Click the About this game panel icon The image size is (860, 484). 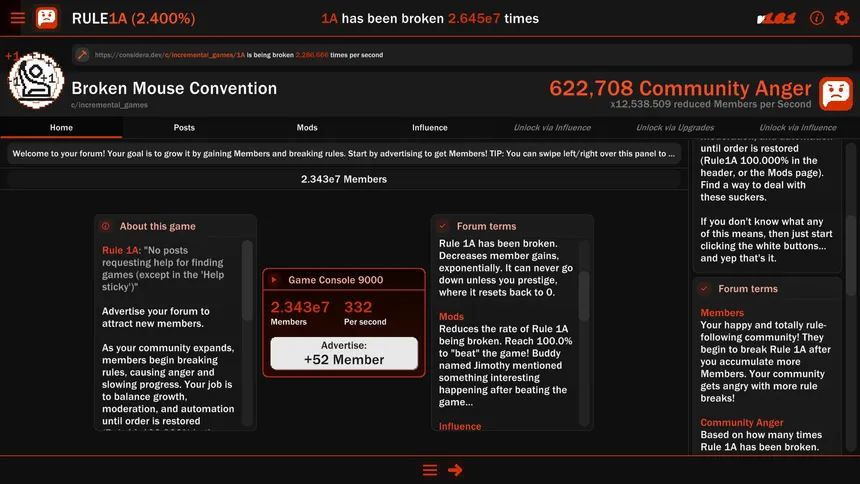point(106,226)
